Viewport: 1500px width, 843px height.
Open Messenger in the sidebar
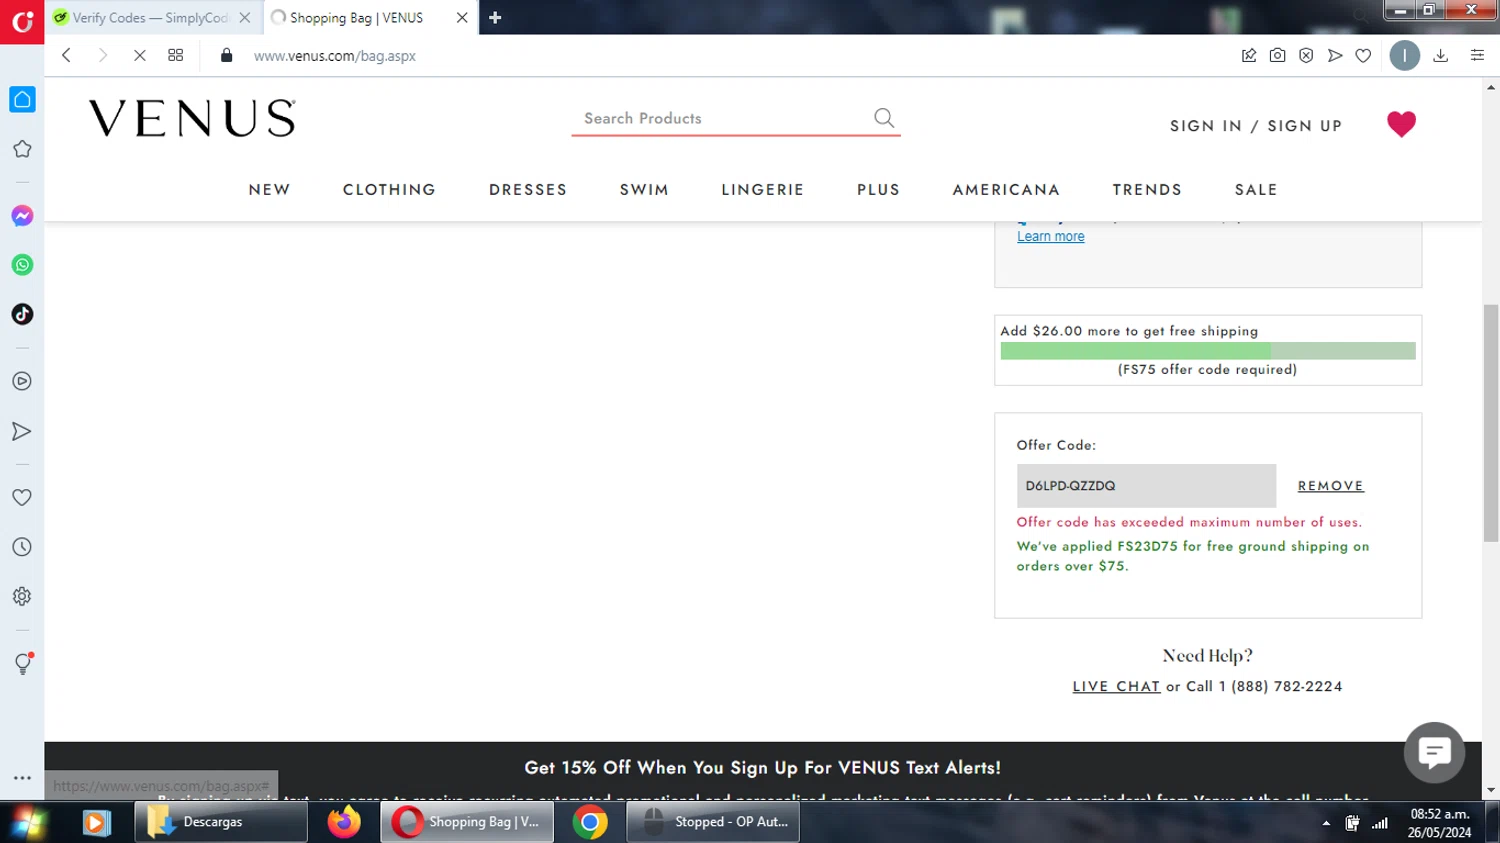pos(22,216)
